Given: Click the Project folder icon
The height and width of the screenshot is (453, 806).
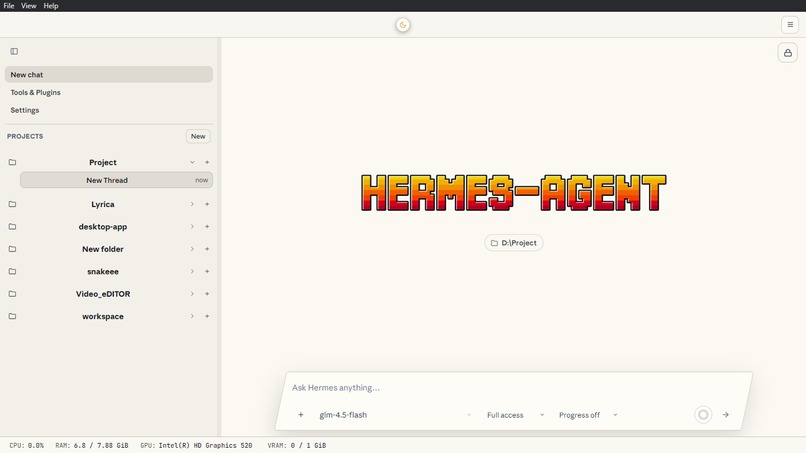Looking at the screenshot, I should 12,162.
